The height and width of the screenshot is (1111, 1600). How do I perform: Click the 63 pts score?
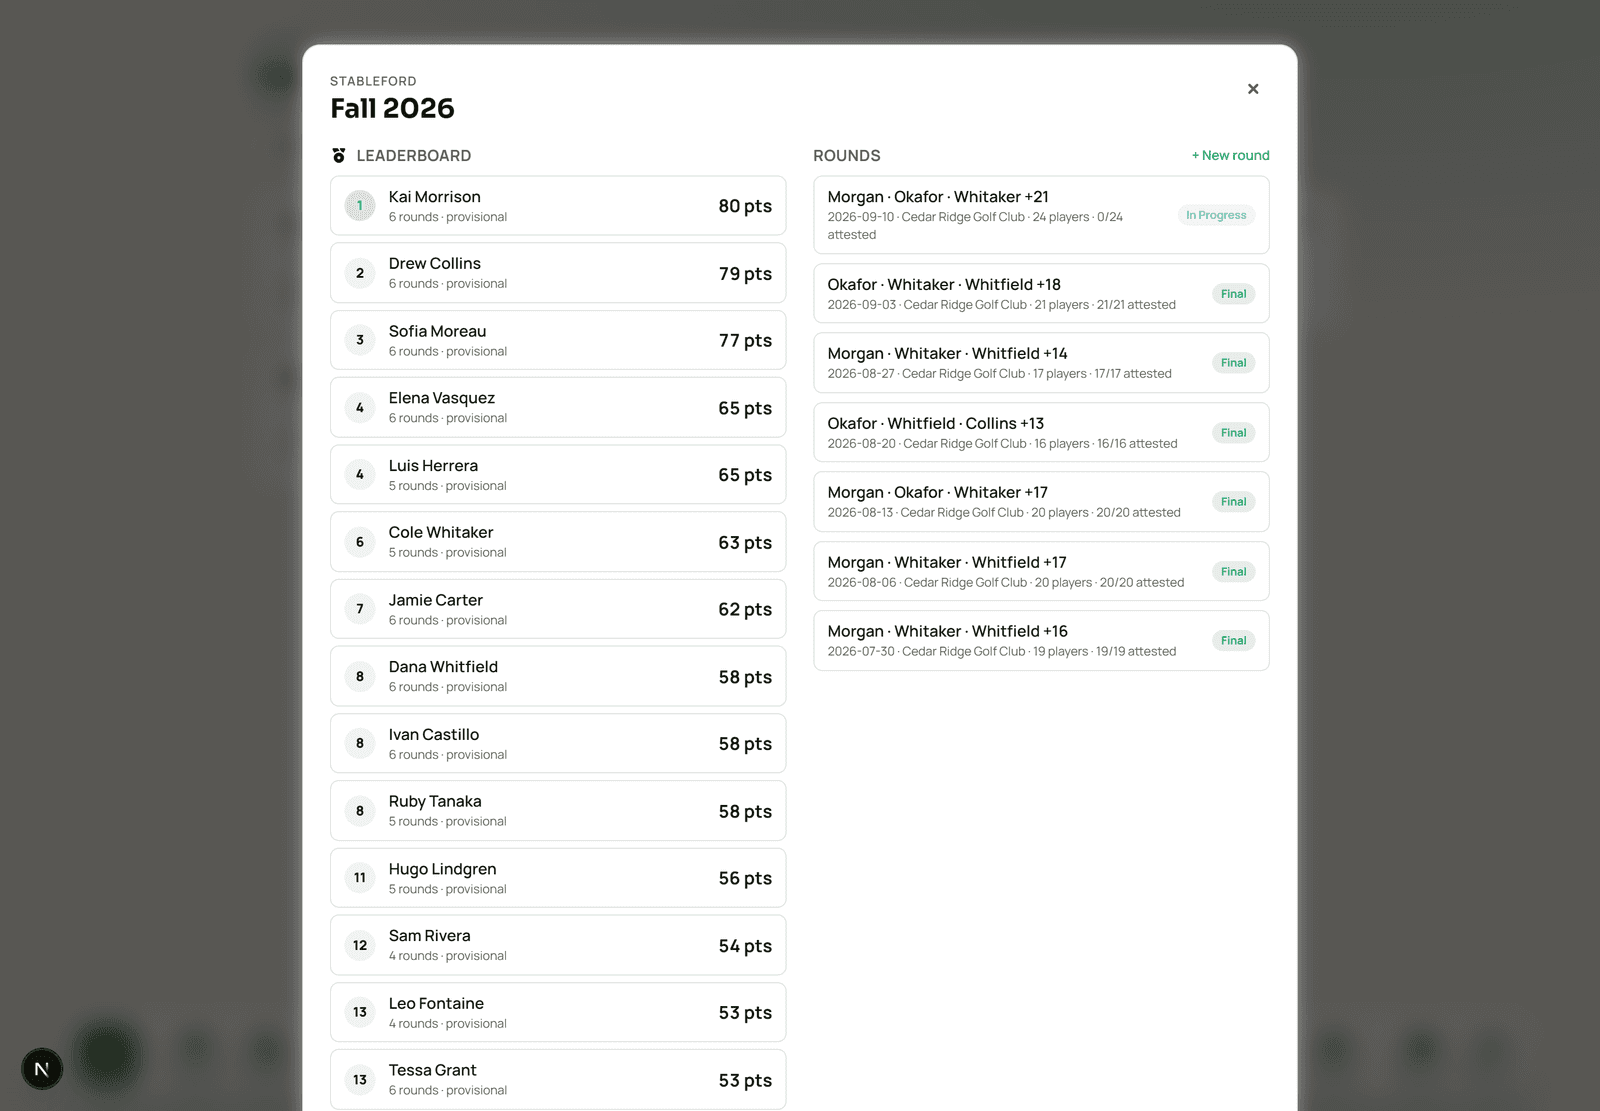[x=745, y=543]
